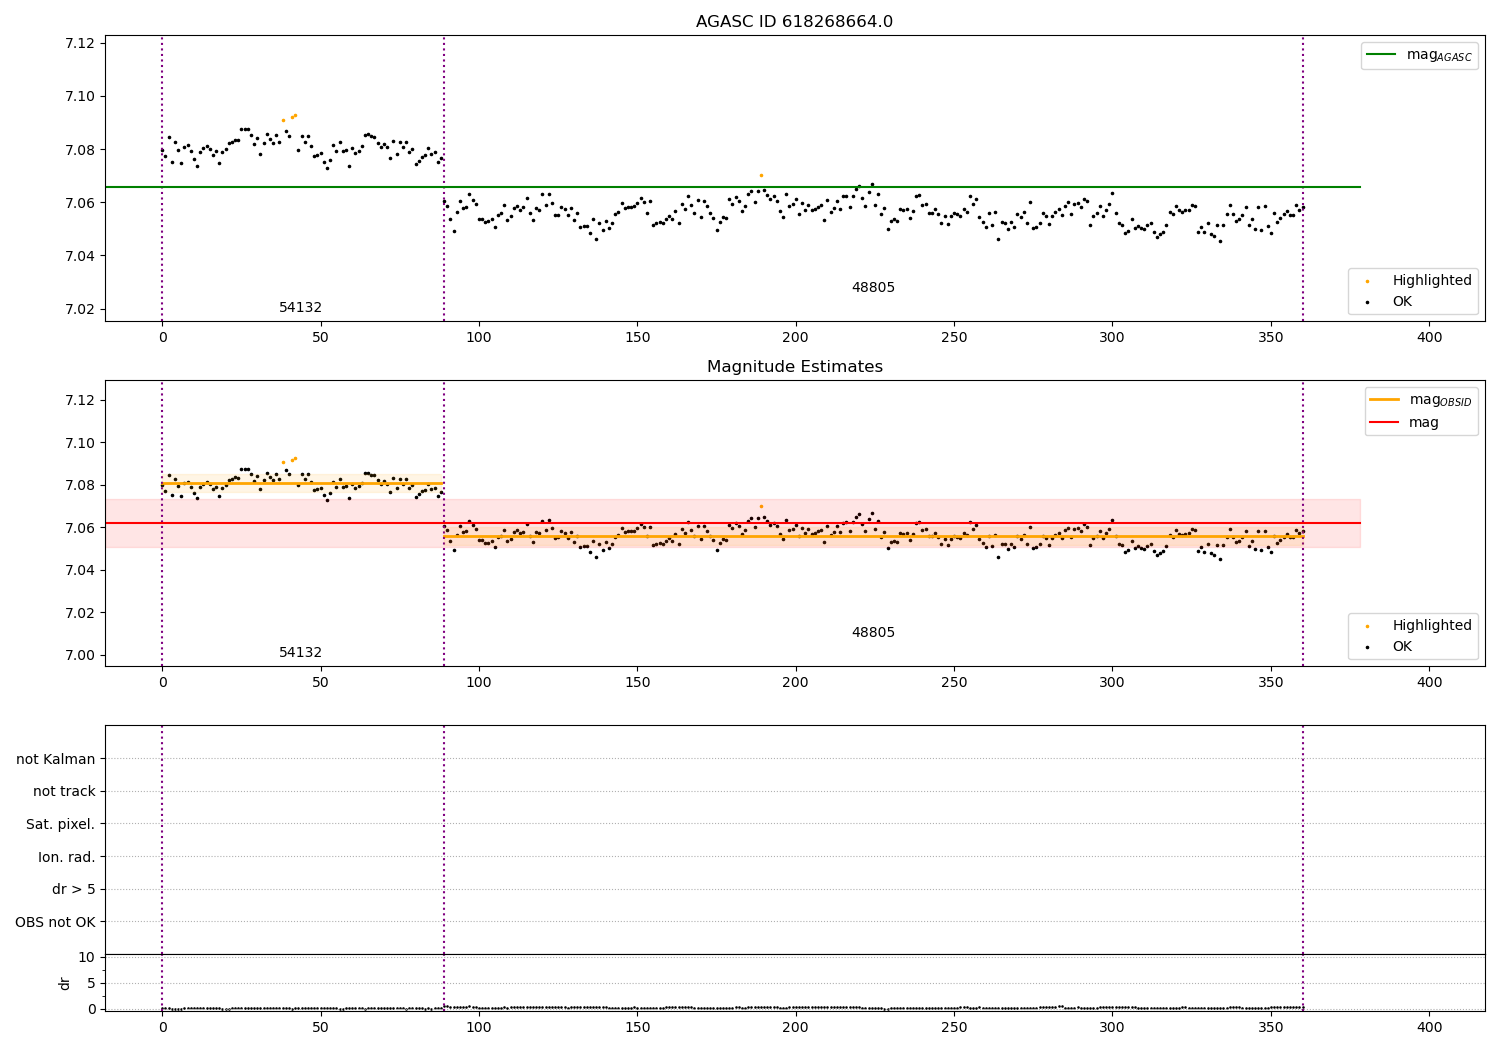Click the green line sample in top legend

coord(1381,54)
